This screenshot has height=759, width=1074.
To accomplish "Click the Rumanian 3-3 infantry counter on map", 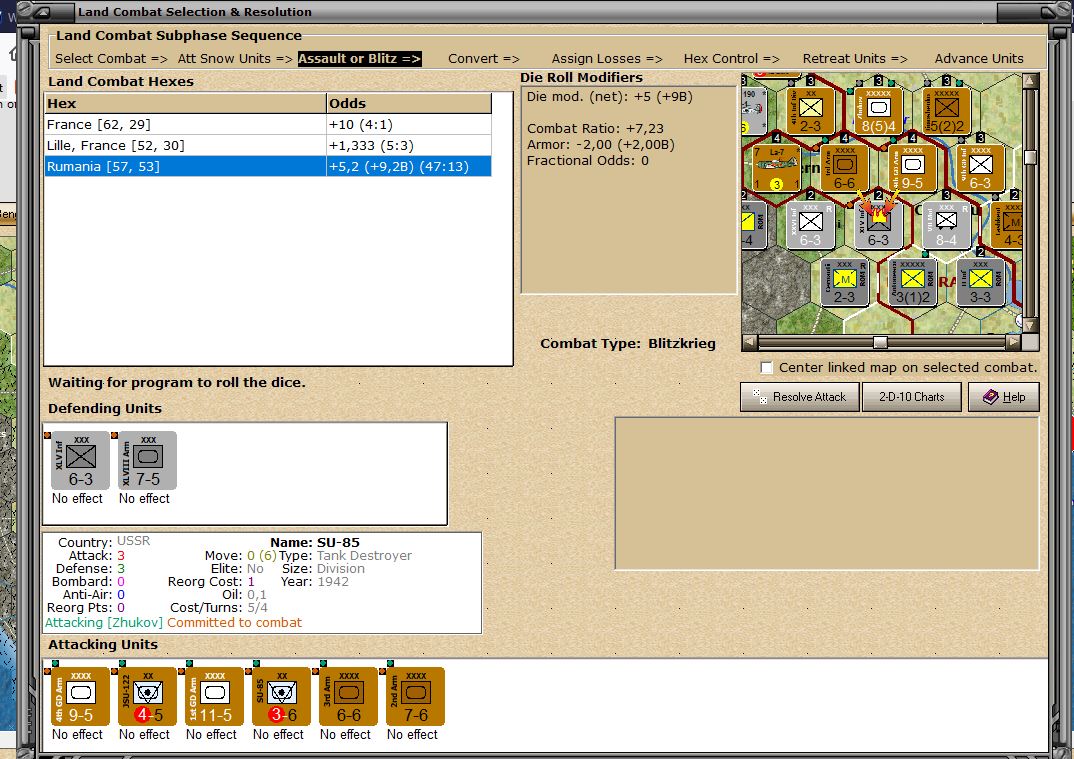I will click(980, 282).
